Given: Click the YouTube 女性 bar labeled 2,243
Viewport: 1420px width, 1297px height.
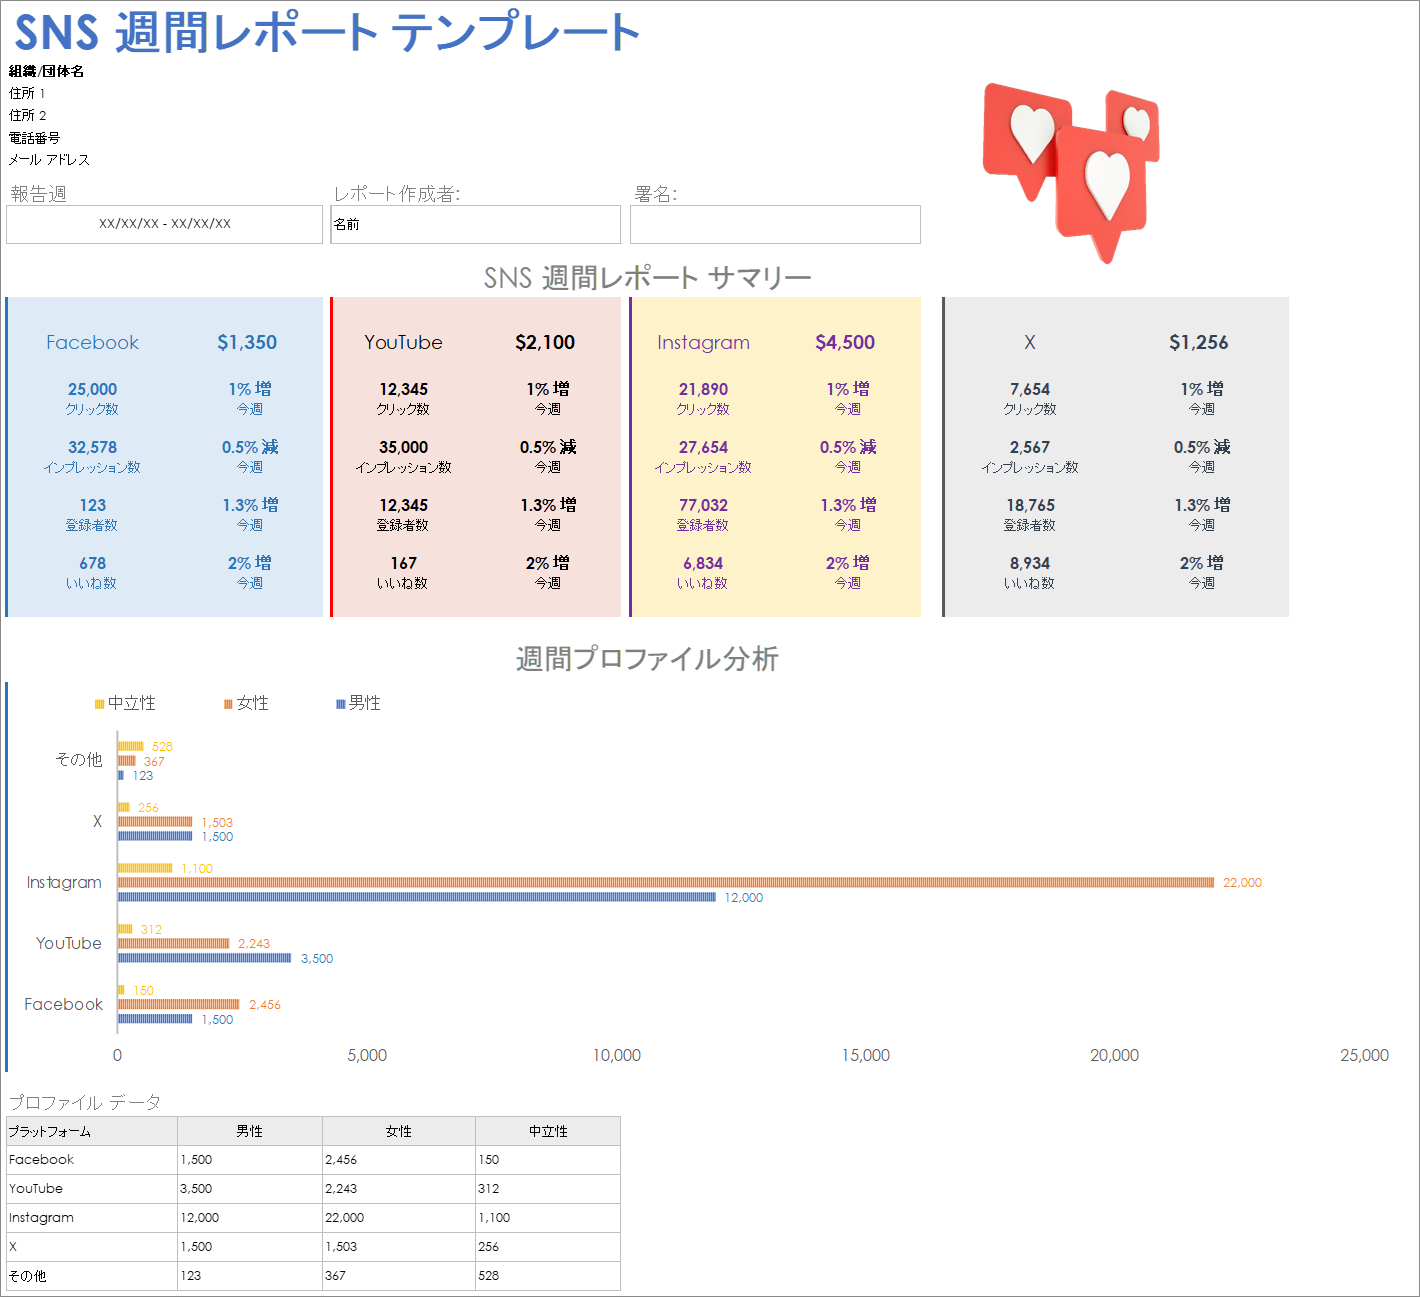Looking at the screenshot, I should (173, 943).
